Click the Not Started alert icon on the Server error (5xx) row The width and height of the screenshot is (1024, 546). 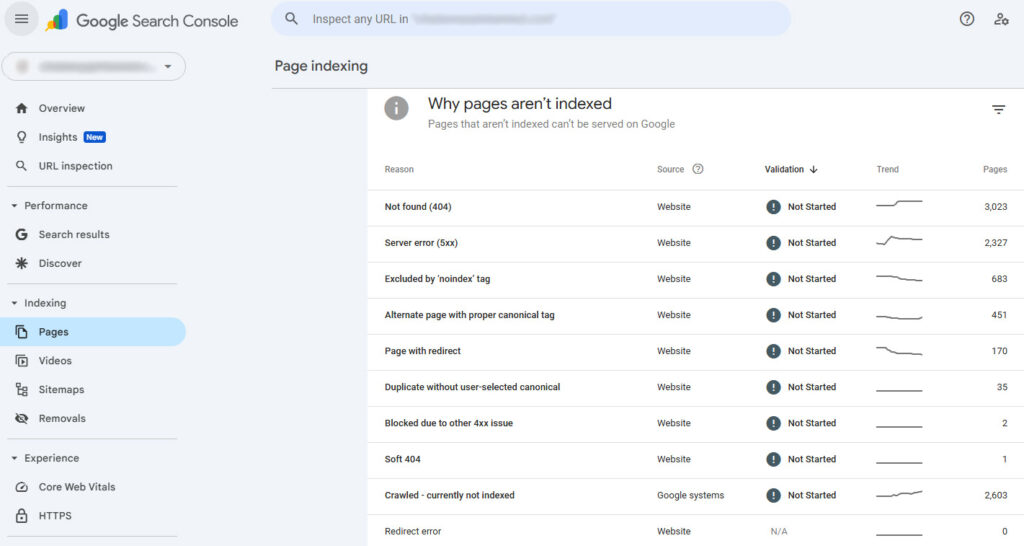pyautogui.click(x=773, y=243)
